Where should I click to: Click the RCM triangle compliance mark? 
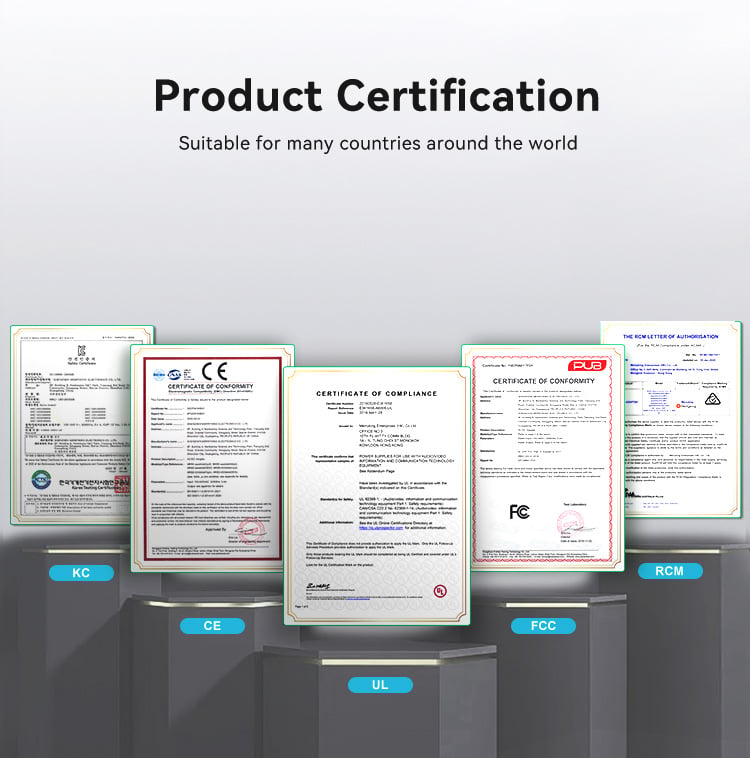click(712, 399)
